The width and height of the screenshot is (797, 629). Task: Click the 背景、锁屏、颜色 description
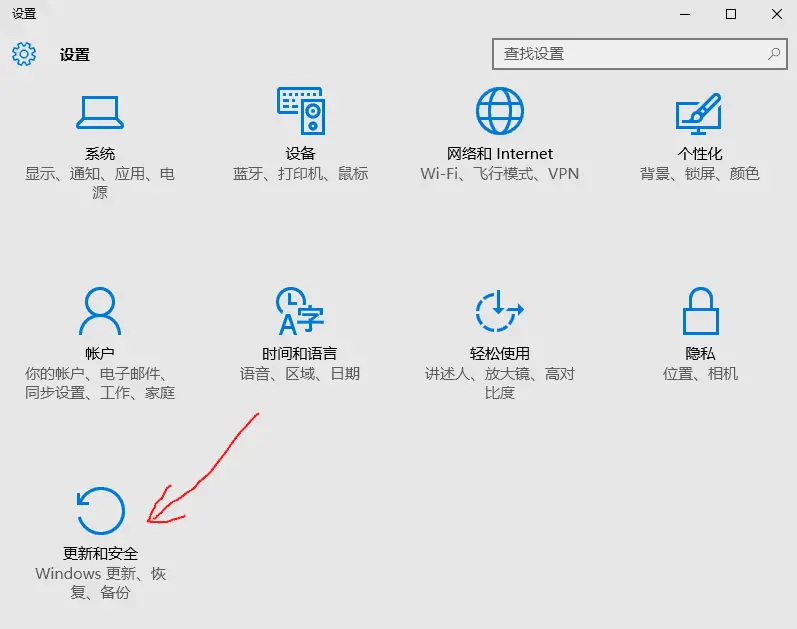click(x=699, y=173)
